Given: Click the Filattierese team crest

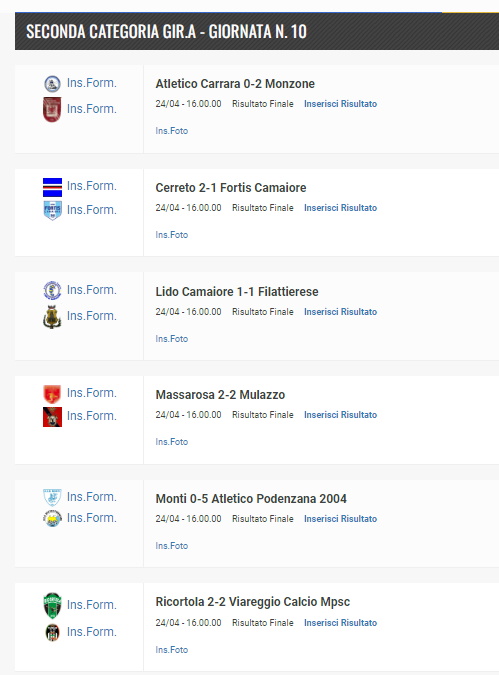Looking at the screenshot, I should coord(52,316).
